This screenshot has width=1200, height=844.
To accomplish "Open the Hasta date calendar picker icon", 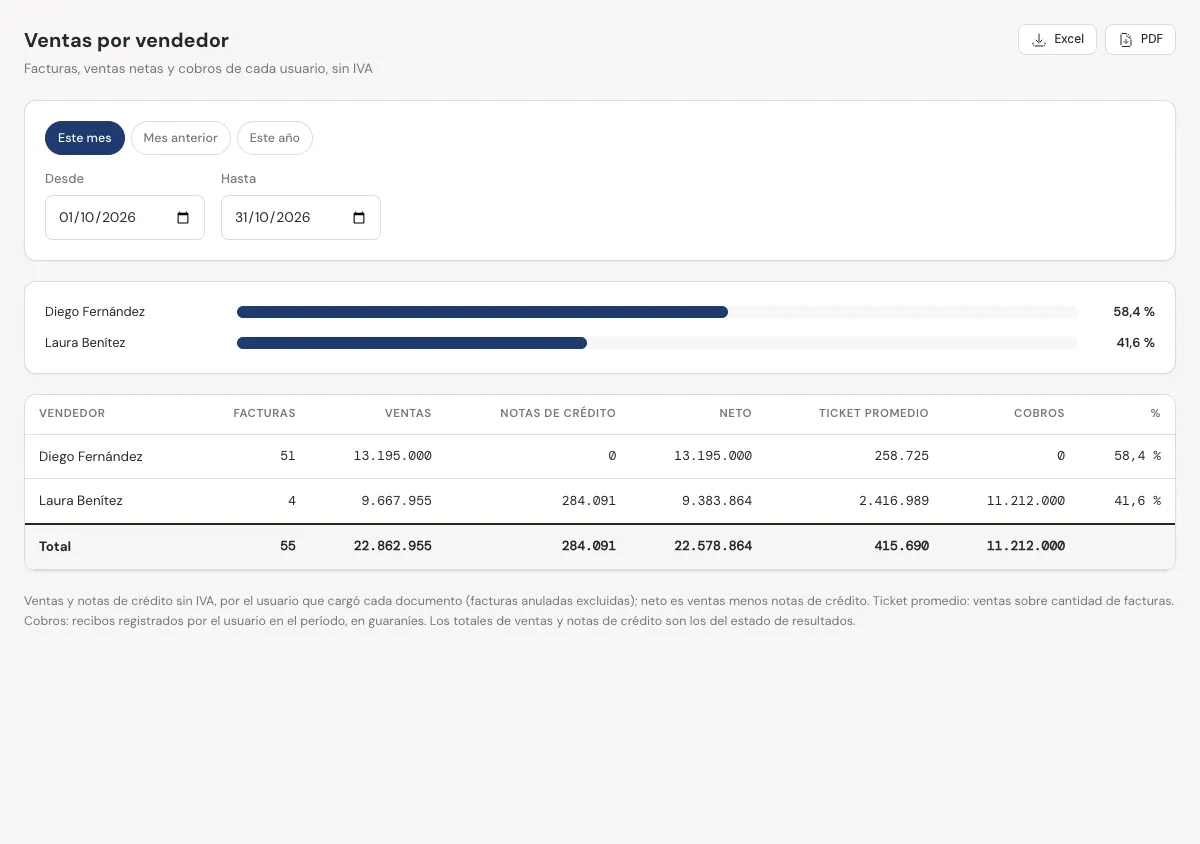I will click(359, 218).
